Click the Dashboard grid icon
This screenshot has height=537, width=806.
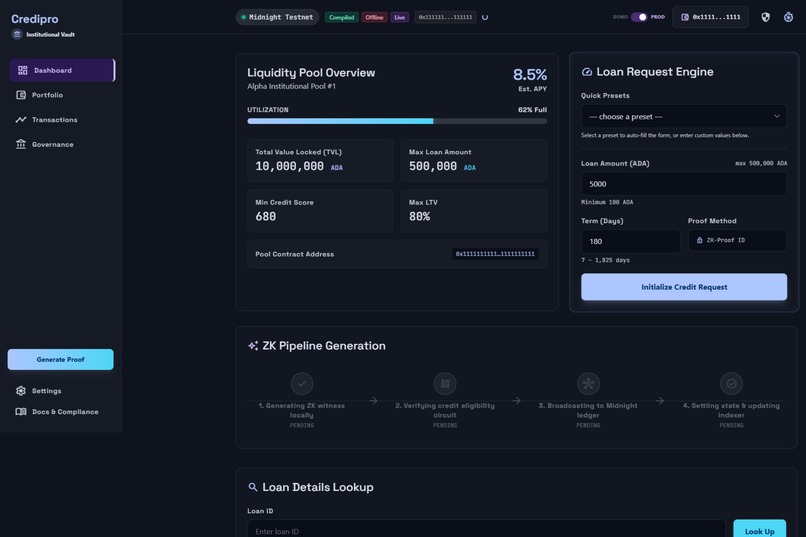click(x=23, y=70)
